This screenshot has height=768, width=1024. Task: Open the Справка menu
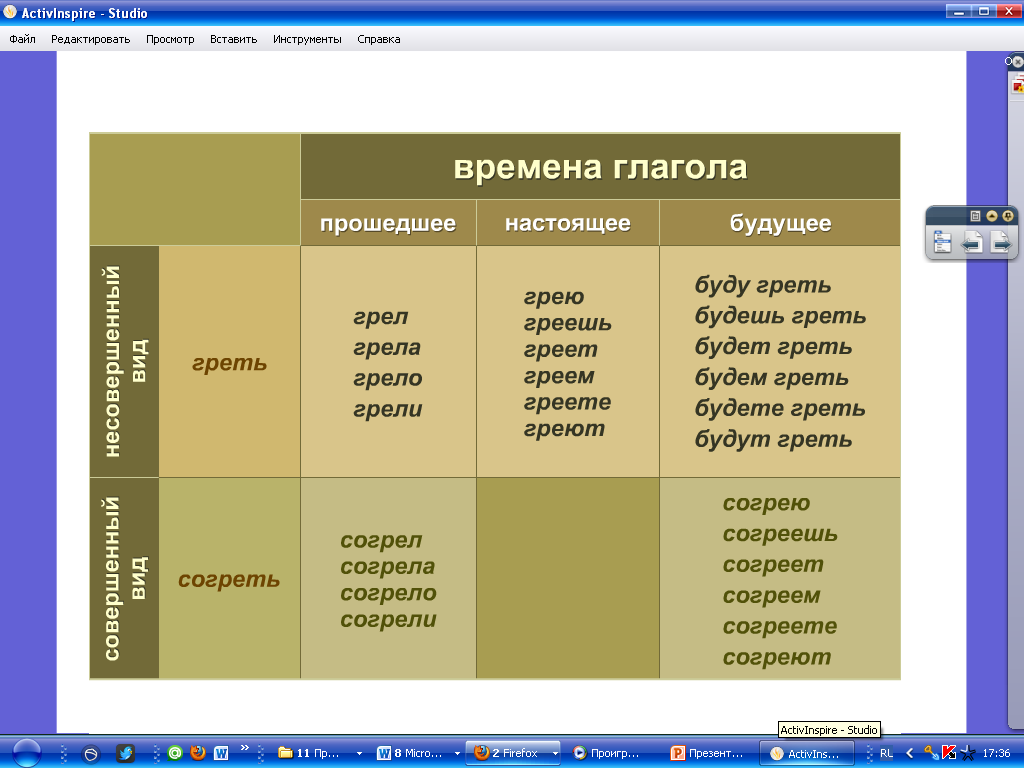tap(379, 40)
